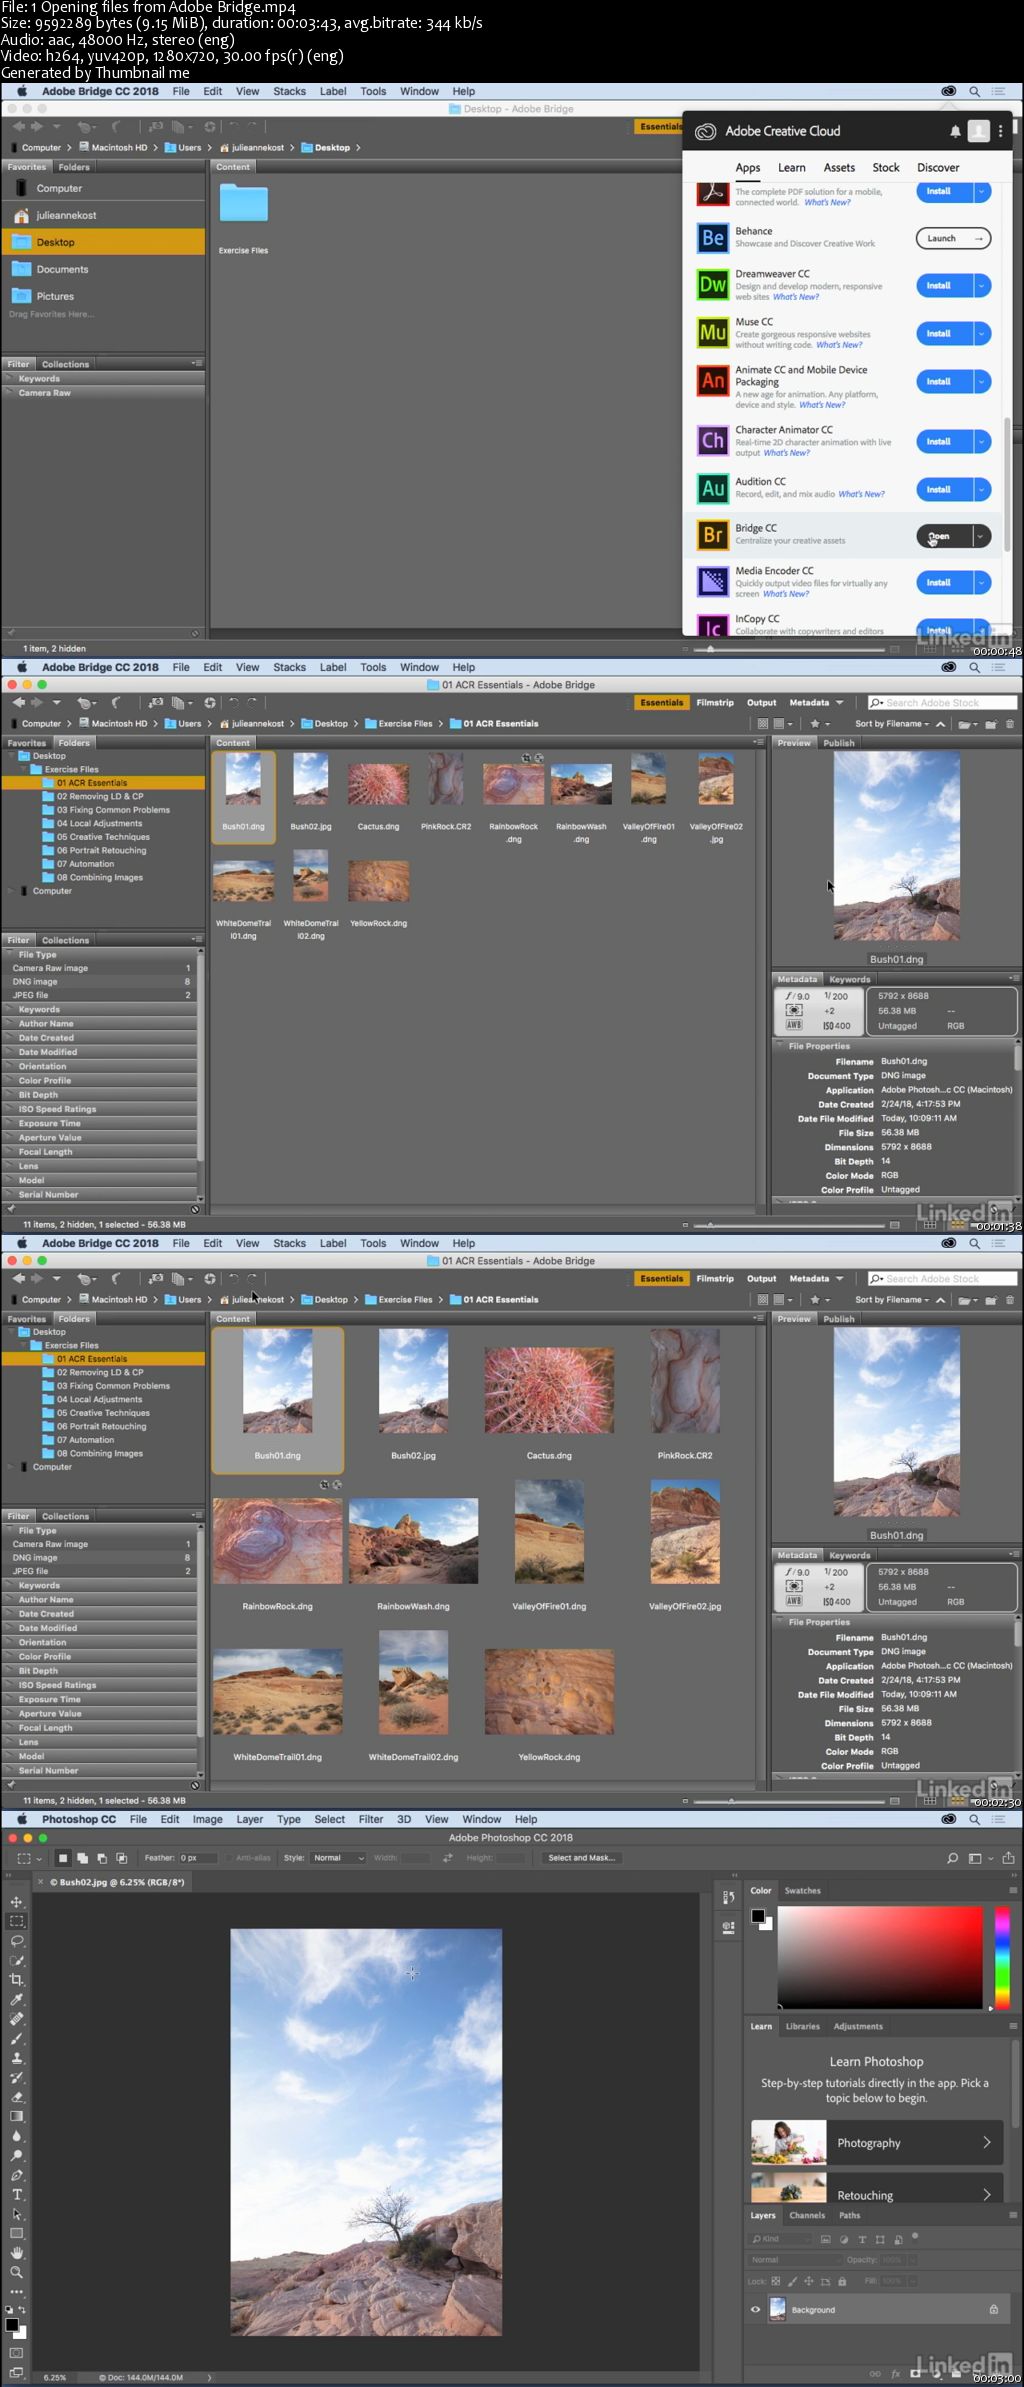Select the New selection mode button
Image resolution: width=1024 pixels, height=2387 pixels.
[x=63, y=1858]
